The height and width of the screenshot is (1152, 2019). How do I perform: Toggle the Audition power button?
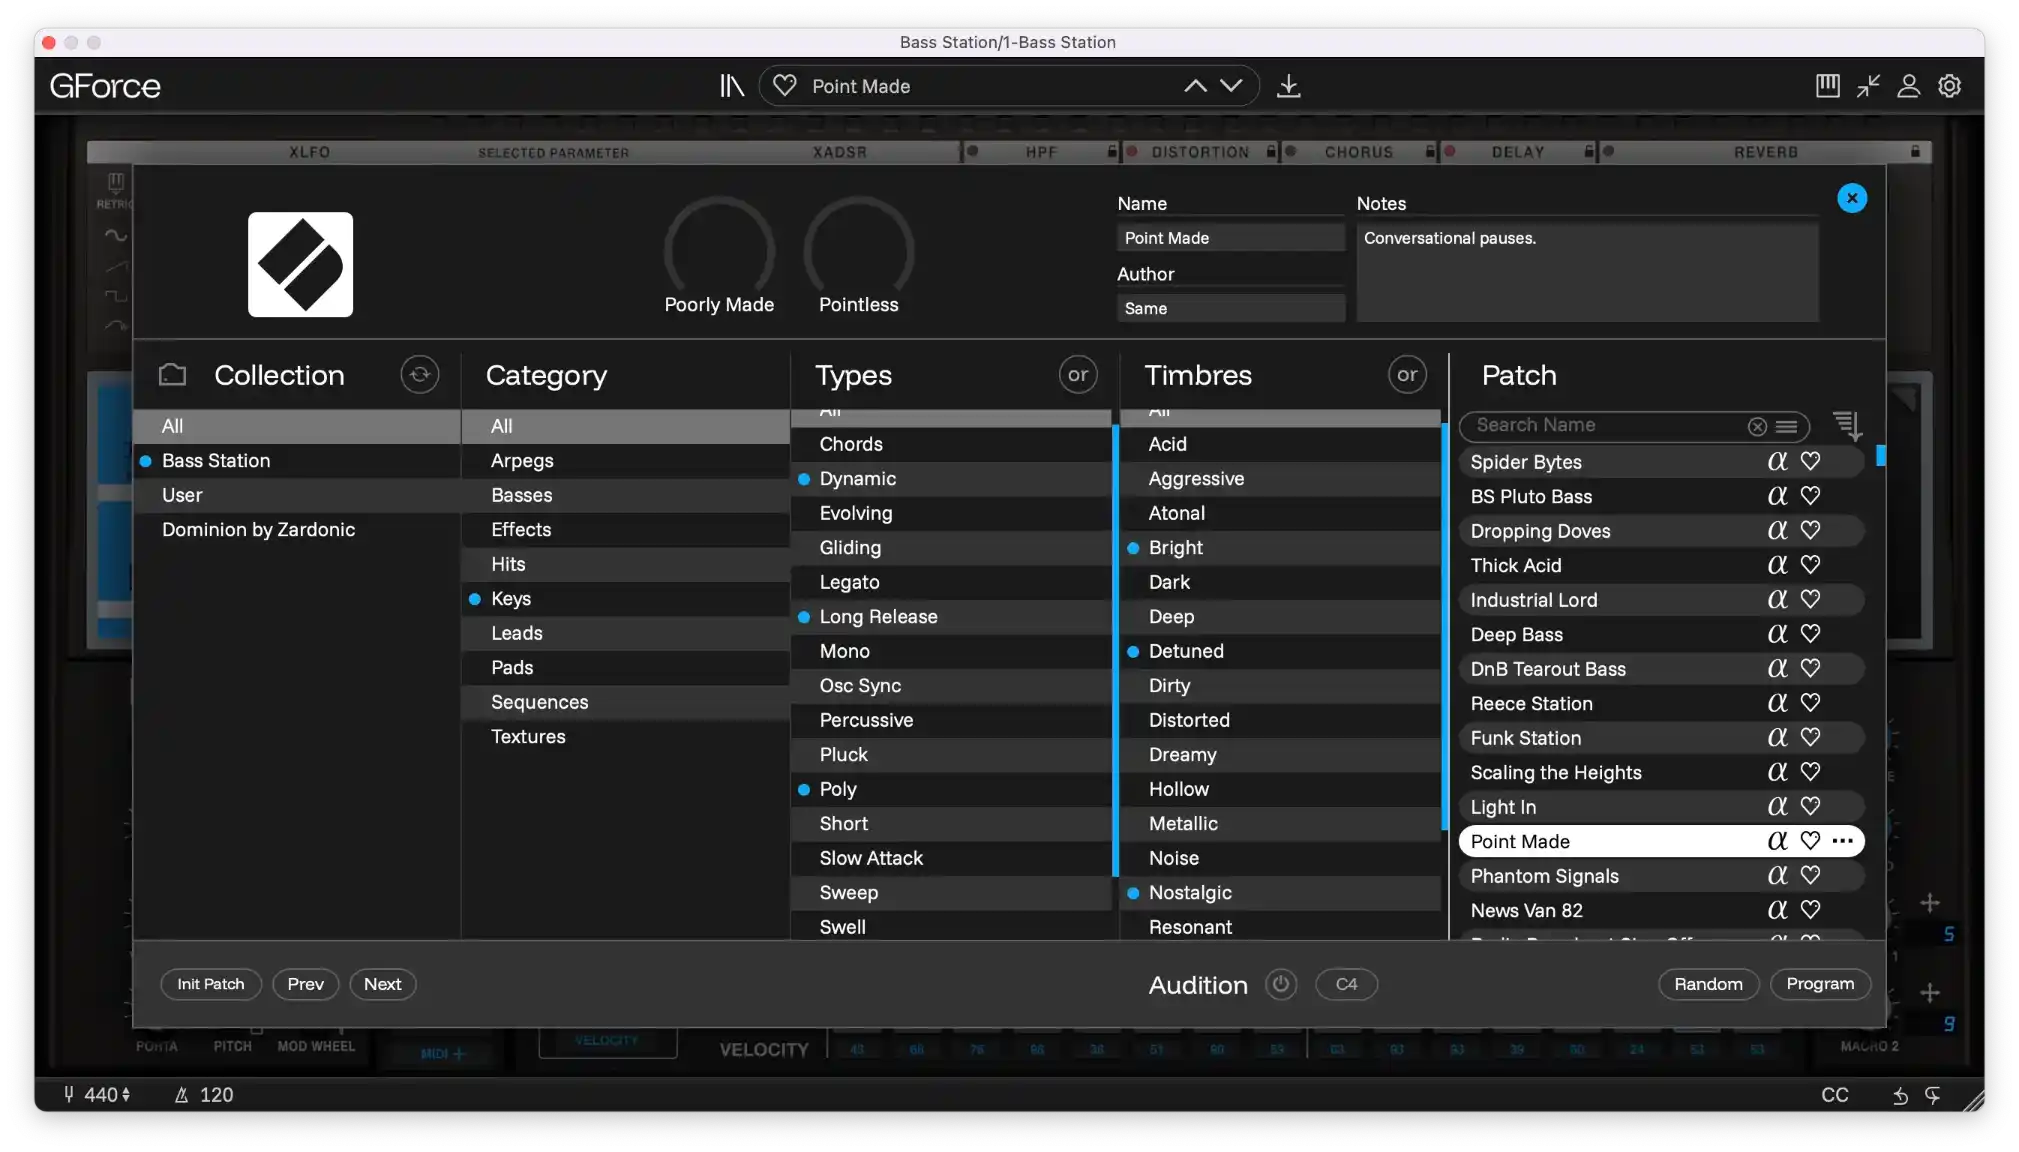pyautogui.click(x=1280, y=984)
